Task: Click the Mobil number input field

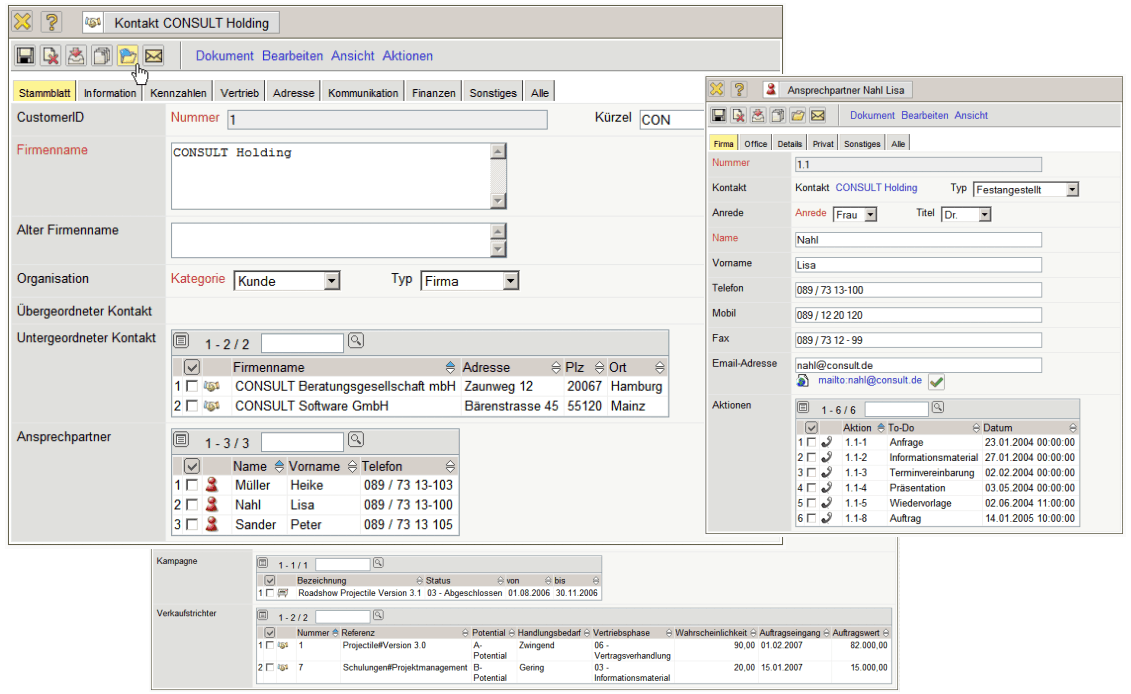Action: point(917,315)
